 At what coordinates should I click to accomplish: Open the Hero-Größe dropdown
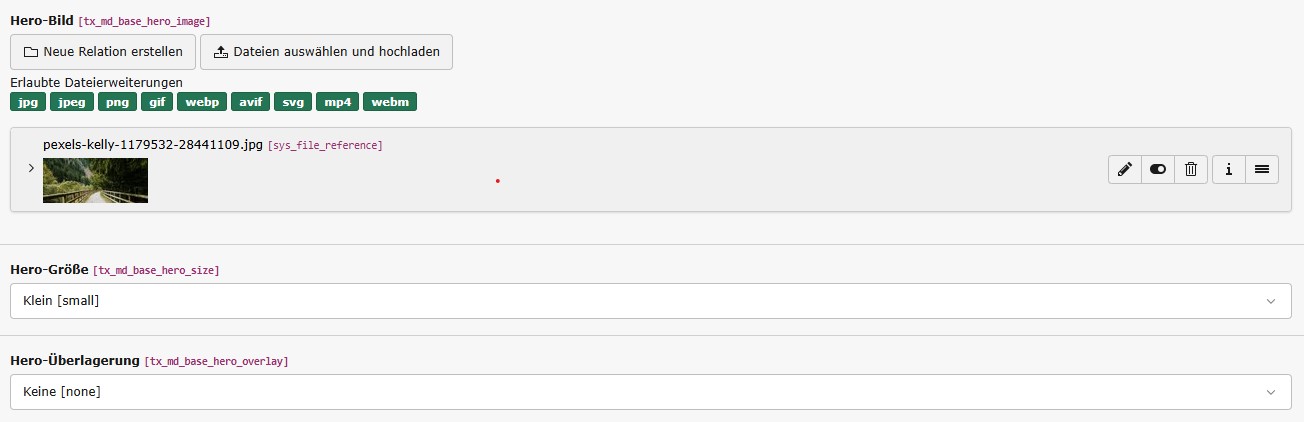650,300
